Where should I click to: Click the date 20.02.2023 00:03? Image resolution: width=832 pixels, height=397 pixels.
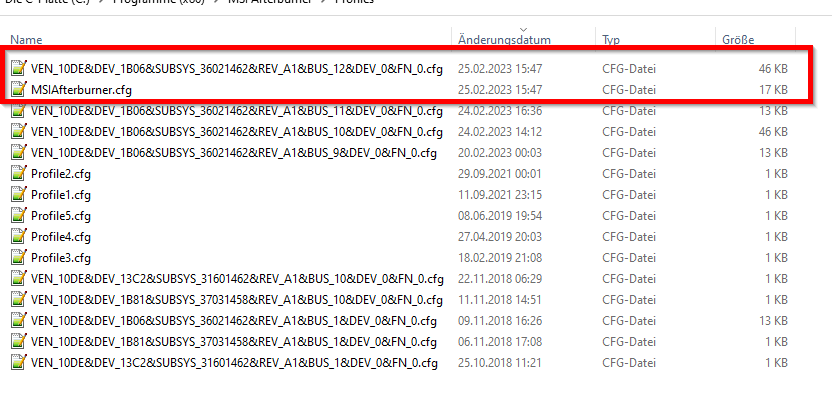500,153
